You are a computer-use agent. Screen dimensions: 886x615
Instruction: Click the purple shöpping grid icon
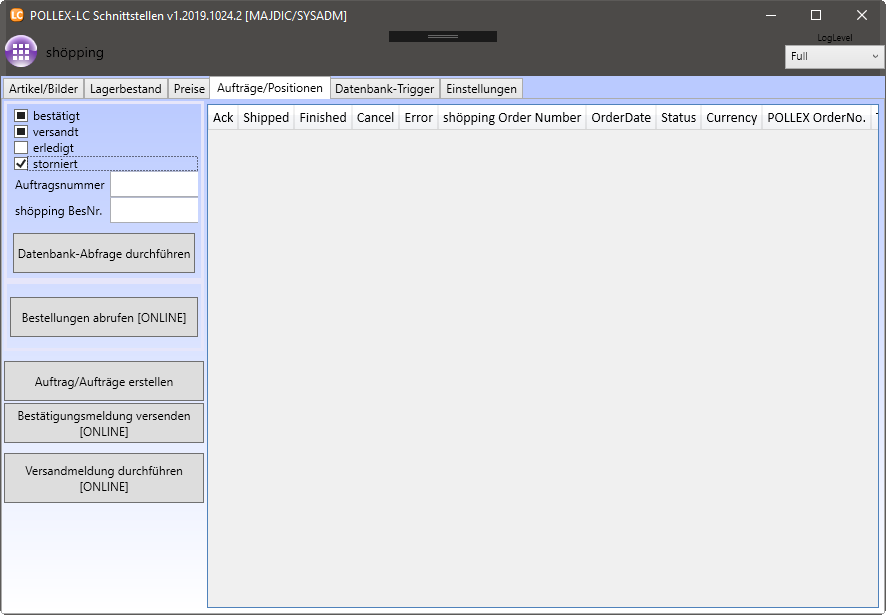tap(21, 52)
